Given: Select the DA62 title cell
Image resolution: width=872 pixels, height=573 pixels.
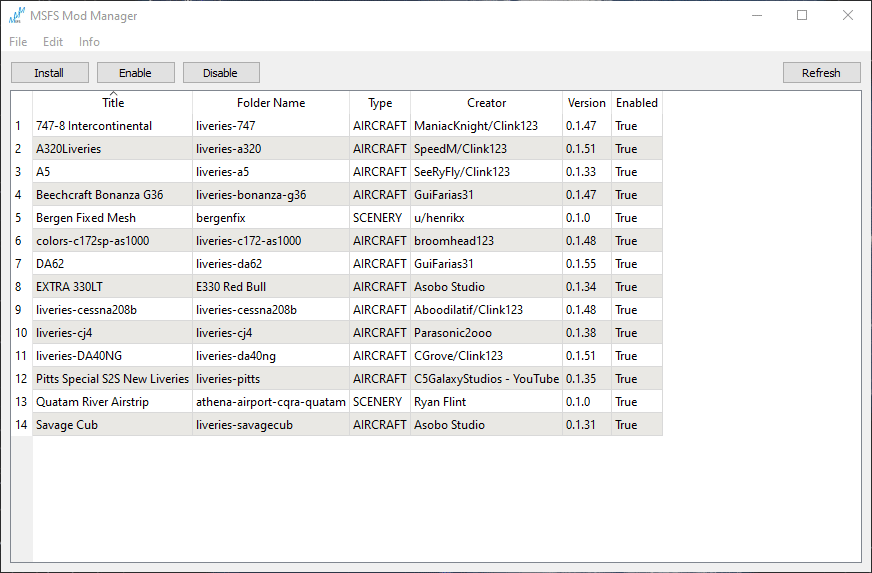Looking at the screenshot, I should click(113, 264).
